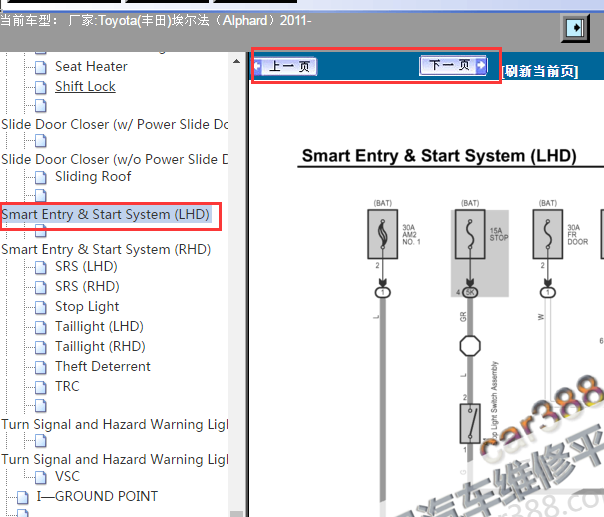The image size is (604, 517).
Task: Click the page icon next to SRS (RHD)
Action: [x=41, y=287]
